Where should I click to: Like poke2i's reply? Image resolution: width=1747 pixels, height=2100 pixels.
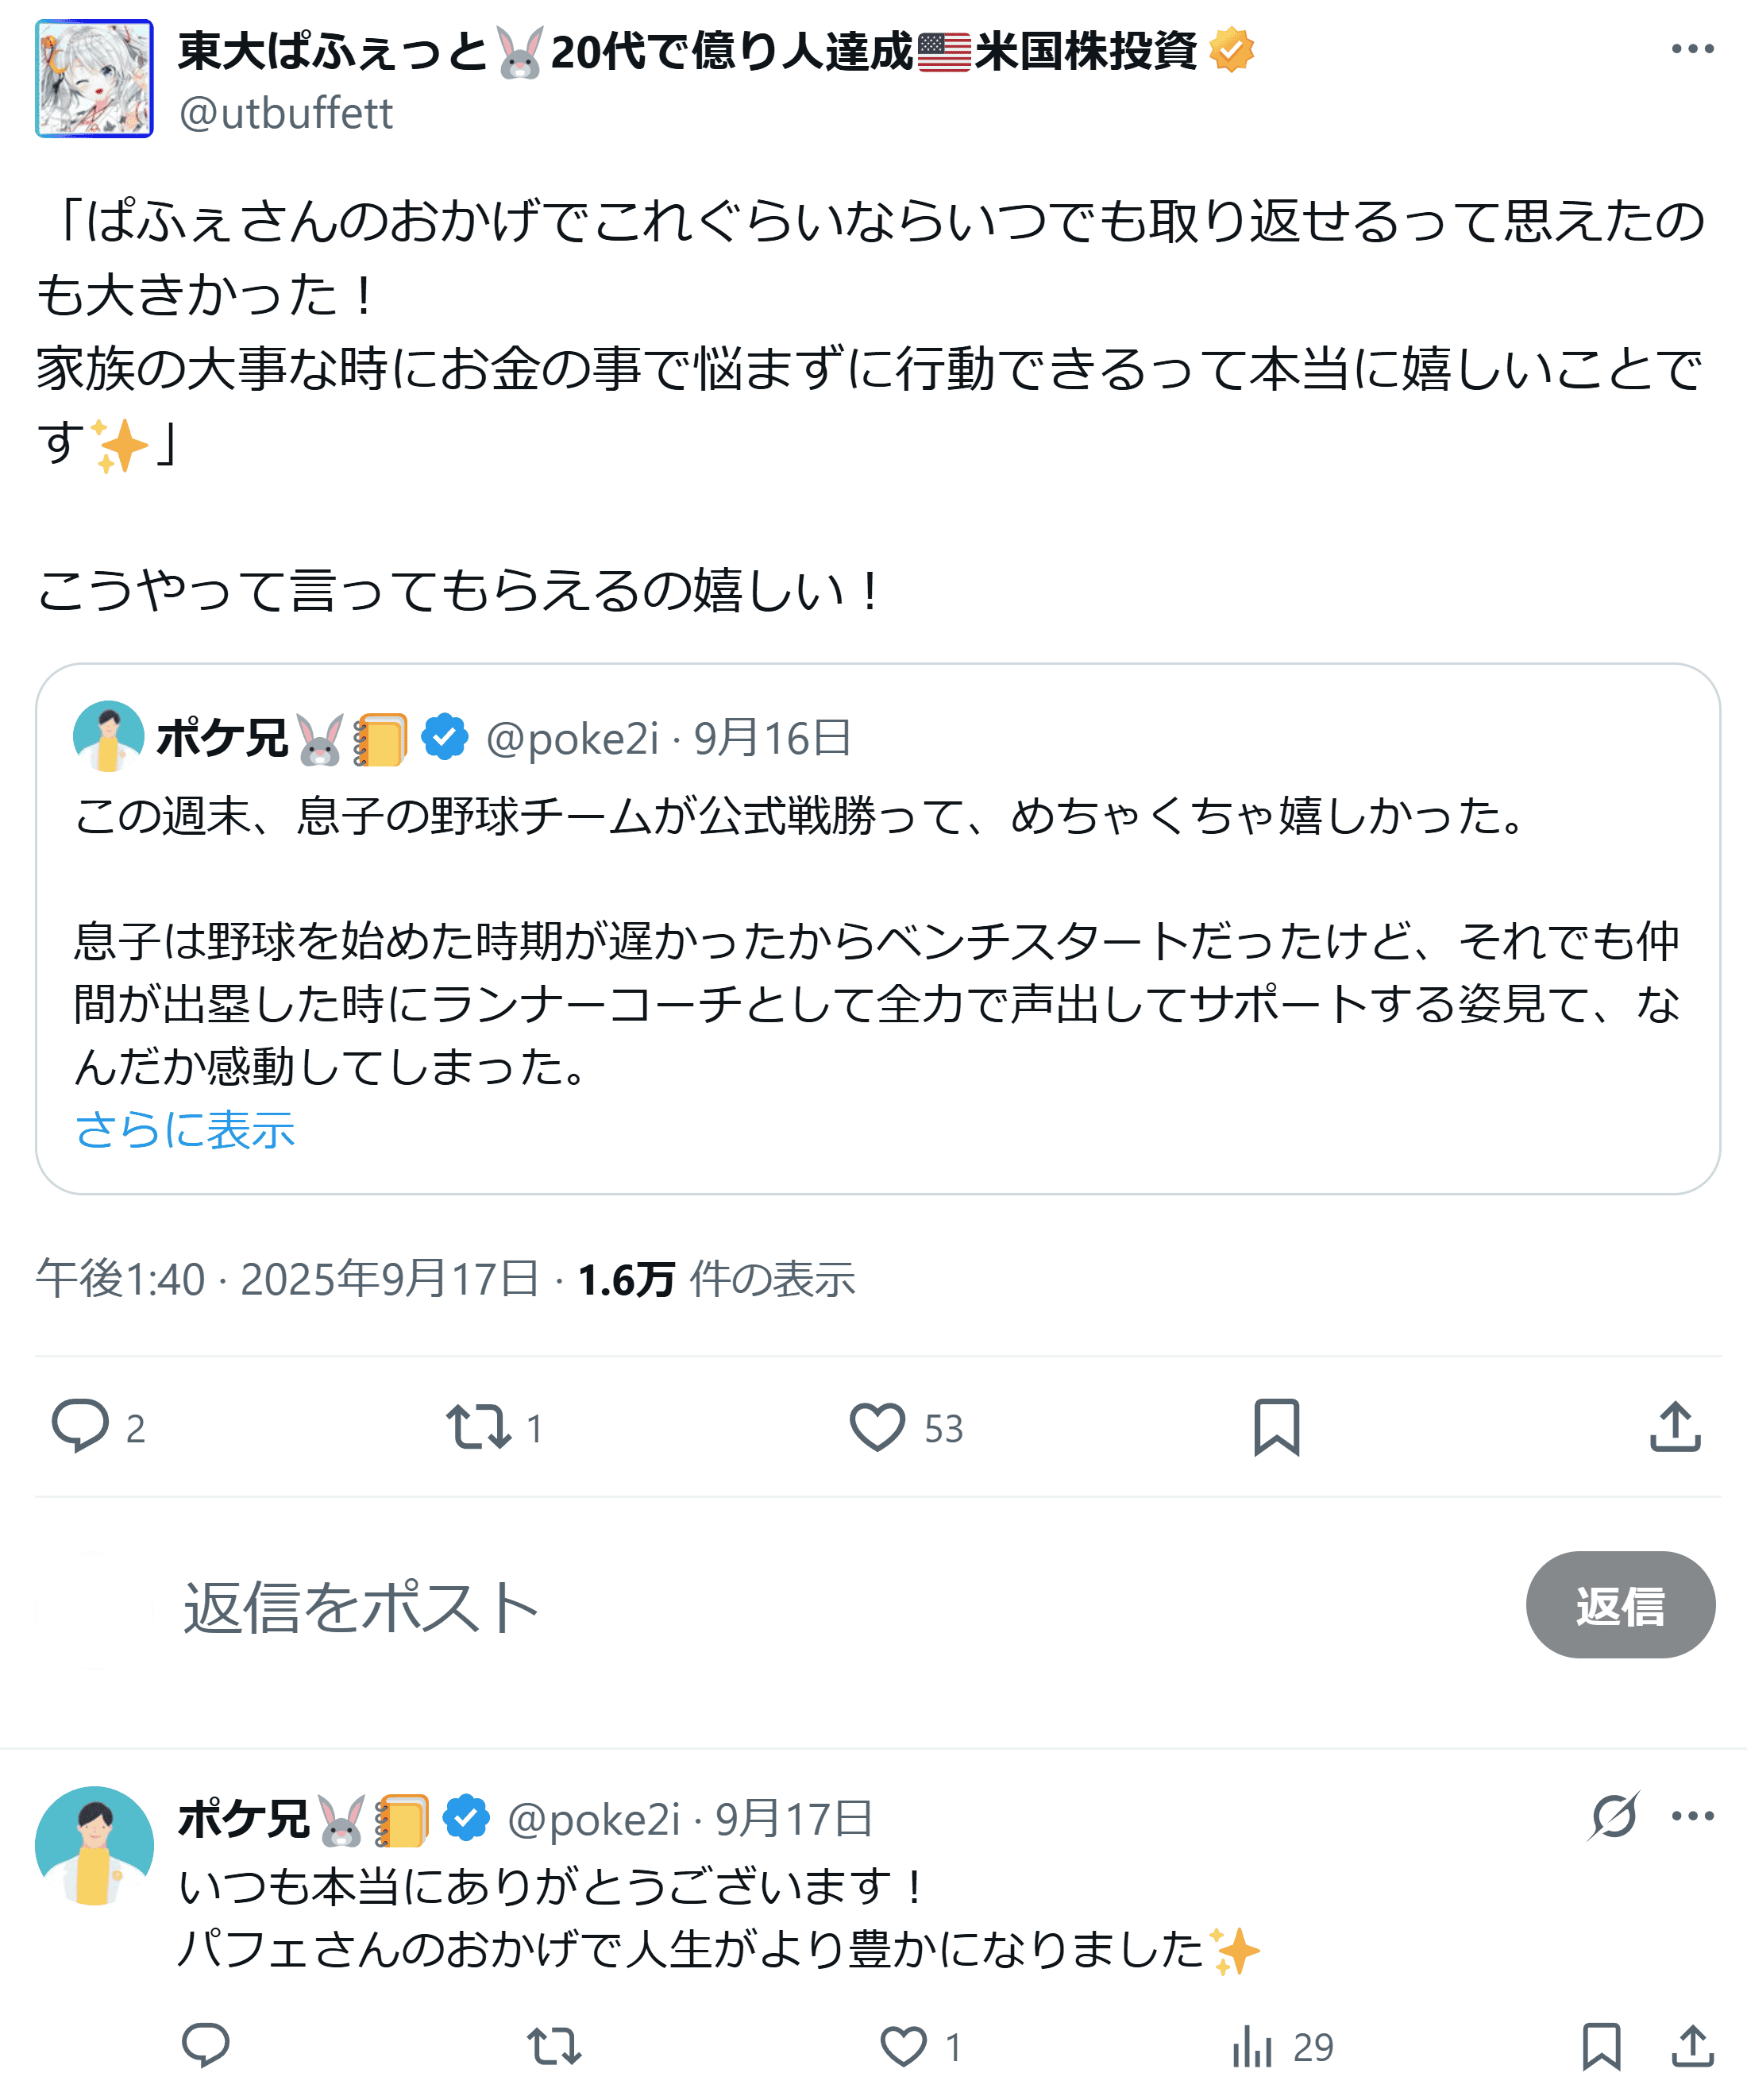(903, 2046)
